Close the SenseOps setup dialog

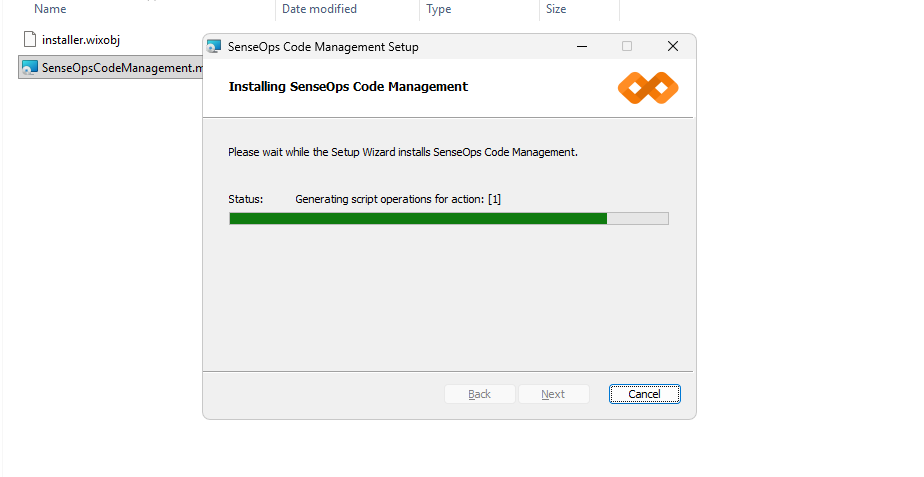coord(673,47)
